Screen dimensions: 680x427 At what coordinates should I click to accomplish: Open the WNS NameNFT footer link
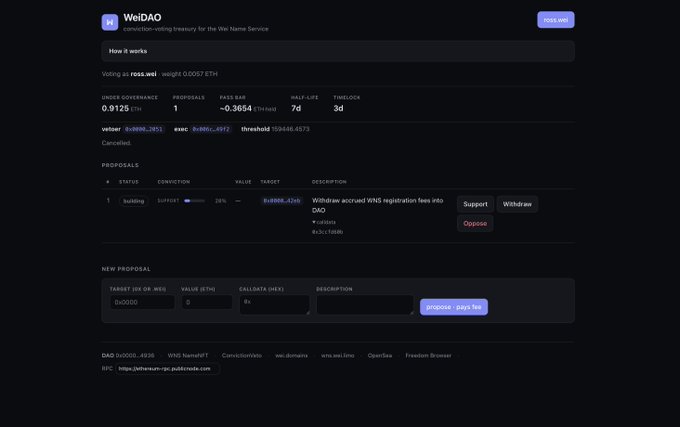pos(188,355)
